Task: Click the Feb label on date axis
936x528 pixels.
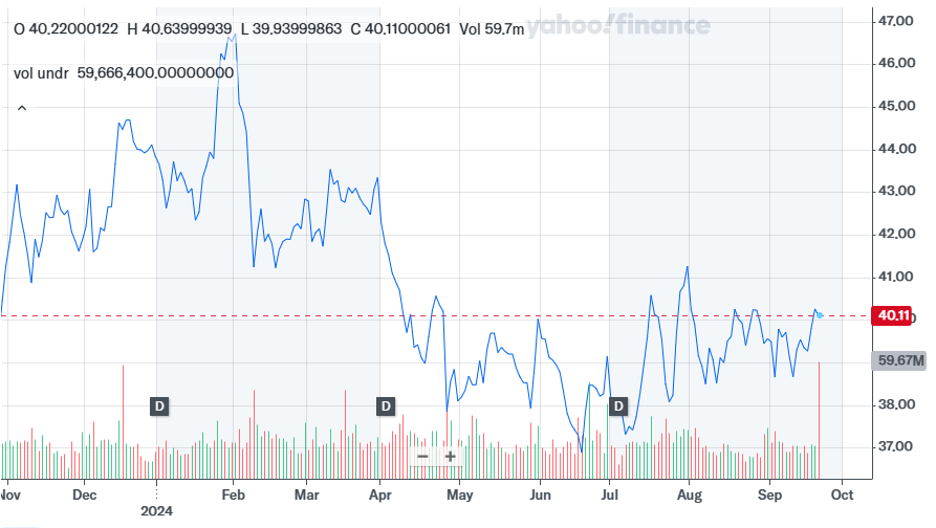Action: pos(233,494)
